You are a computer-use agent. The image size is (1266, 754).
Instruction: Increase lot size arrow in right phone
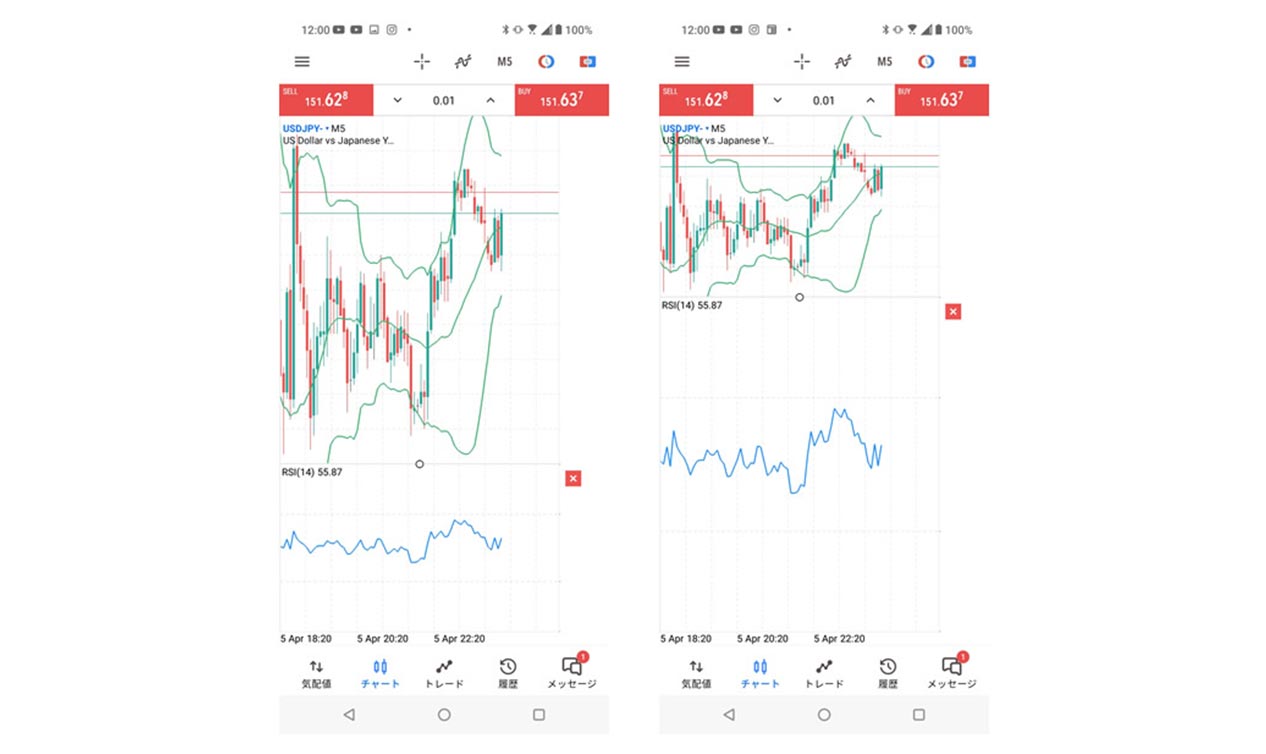coord(870,100)
